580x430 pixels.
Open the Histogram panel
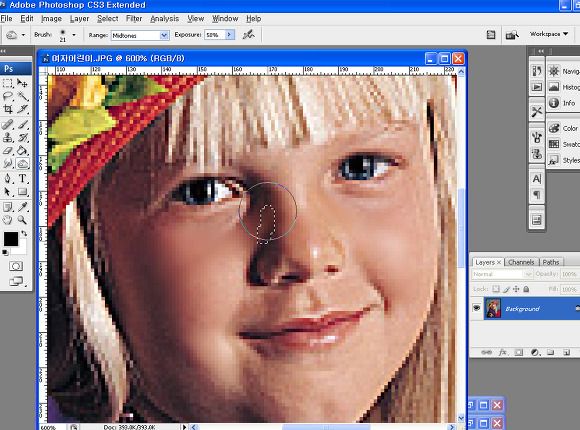(x=564, y=87)
